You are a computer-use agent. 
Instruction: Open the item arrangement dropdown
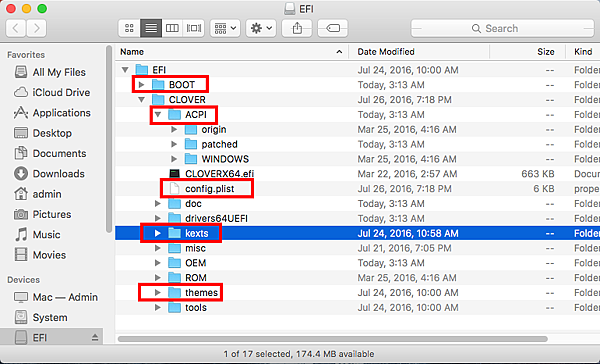225,28
